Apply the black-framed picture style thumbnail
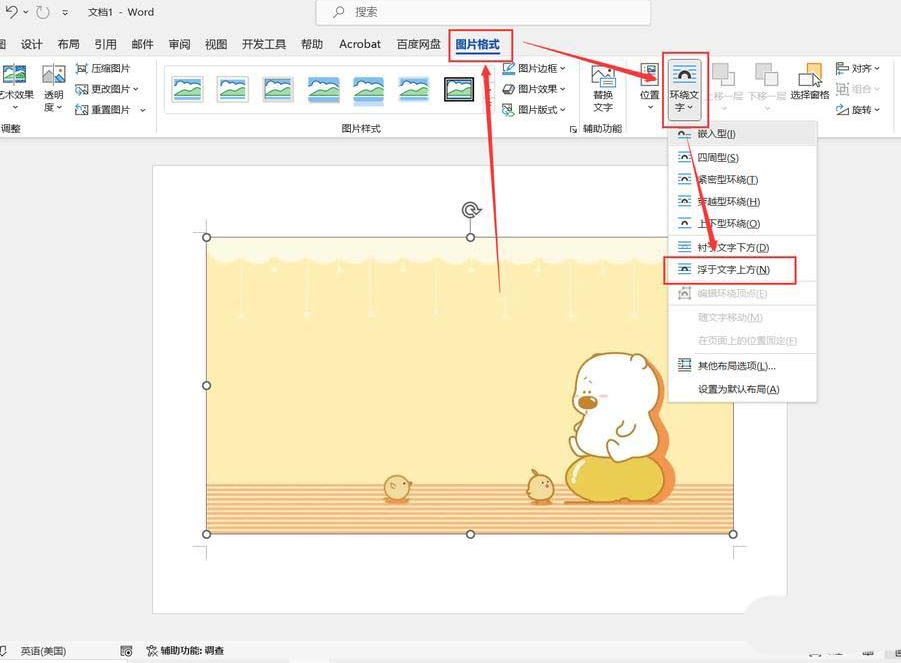 459,89
